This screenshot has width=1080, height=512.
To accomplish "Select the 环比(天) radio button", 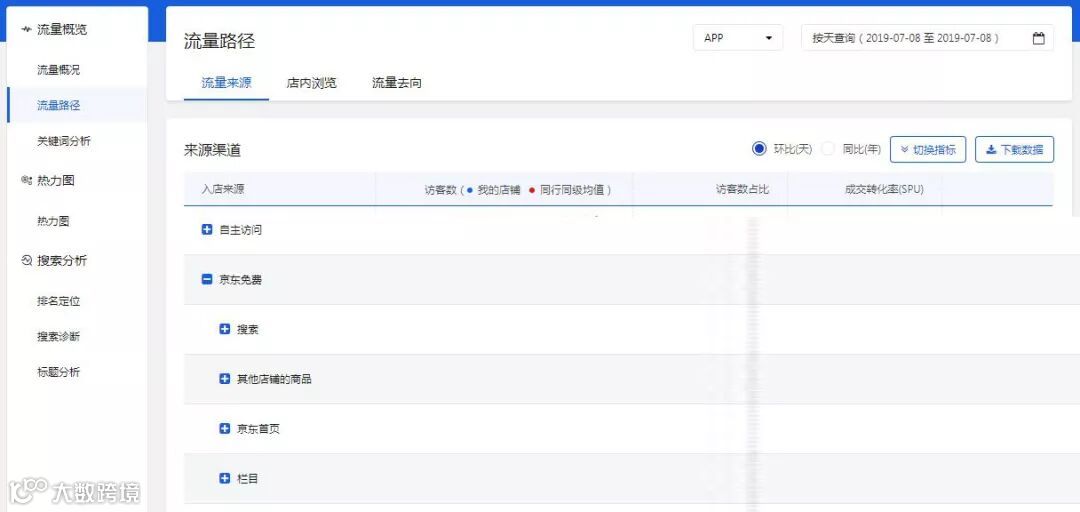I will pos(759,149).
